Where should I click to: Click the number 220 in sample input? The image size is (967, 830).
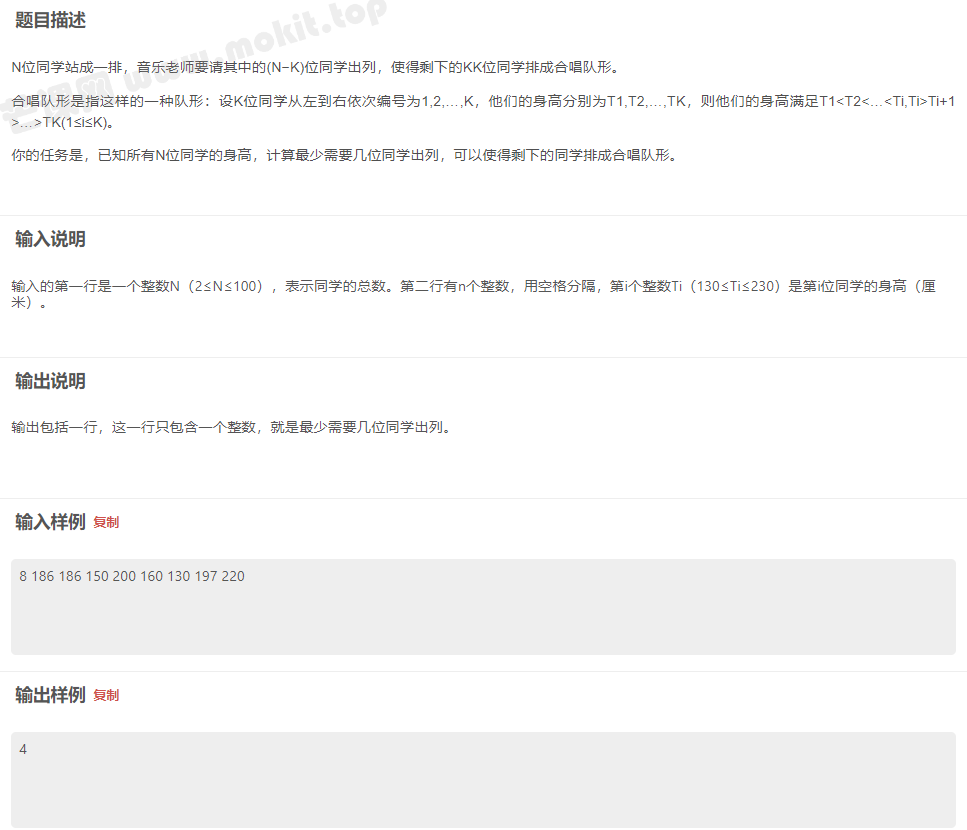[233, 577]
